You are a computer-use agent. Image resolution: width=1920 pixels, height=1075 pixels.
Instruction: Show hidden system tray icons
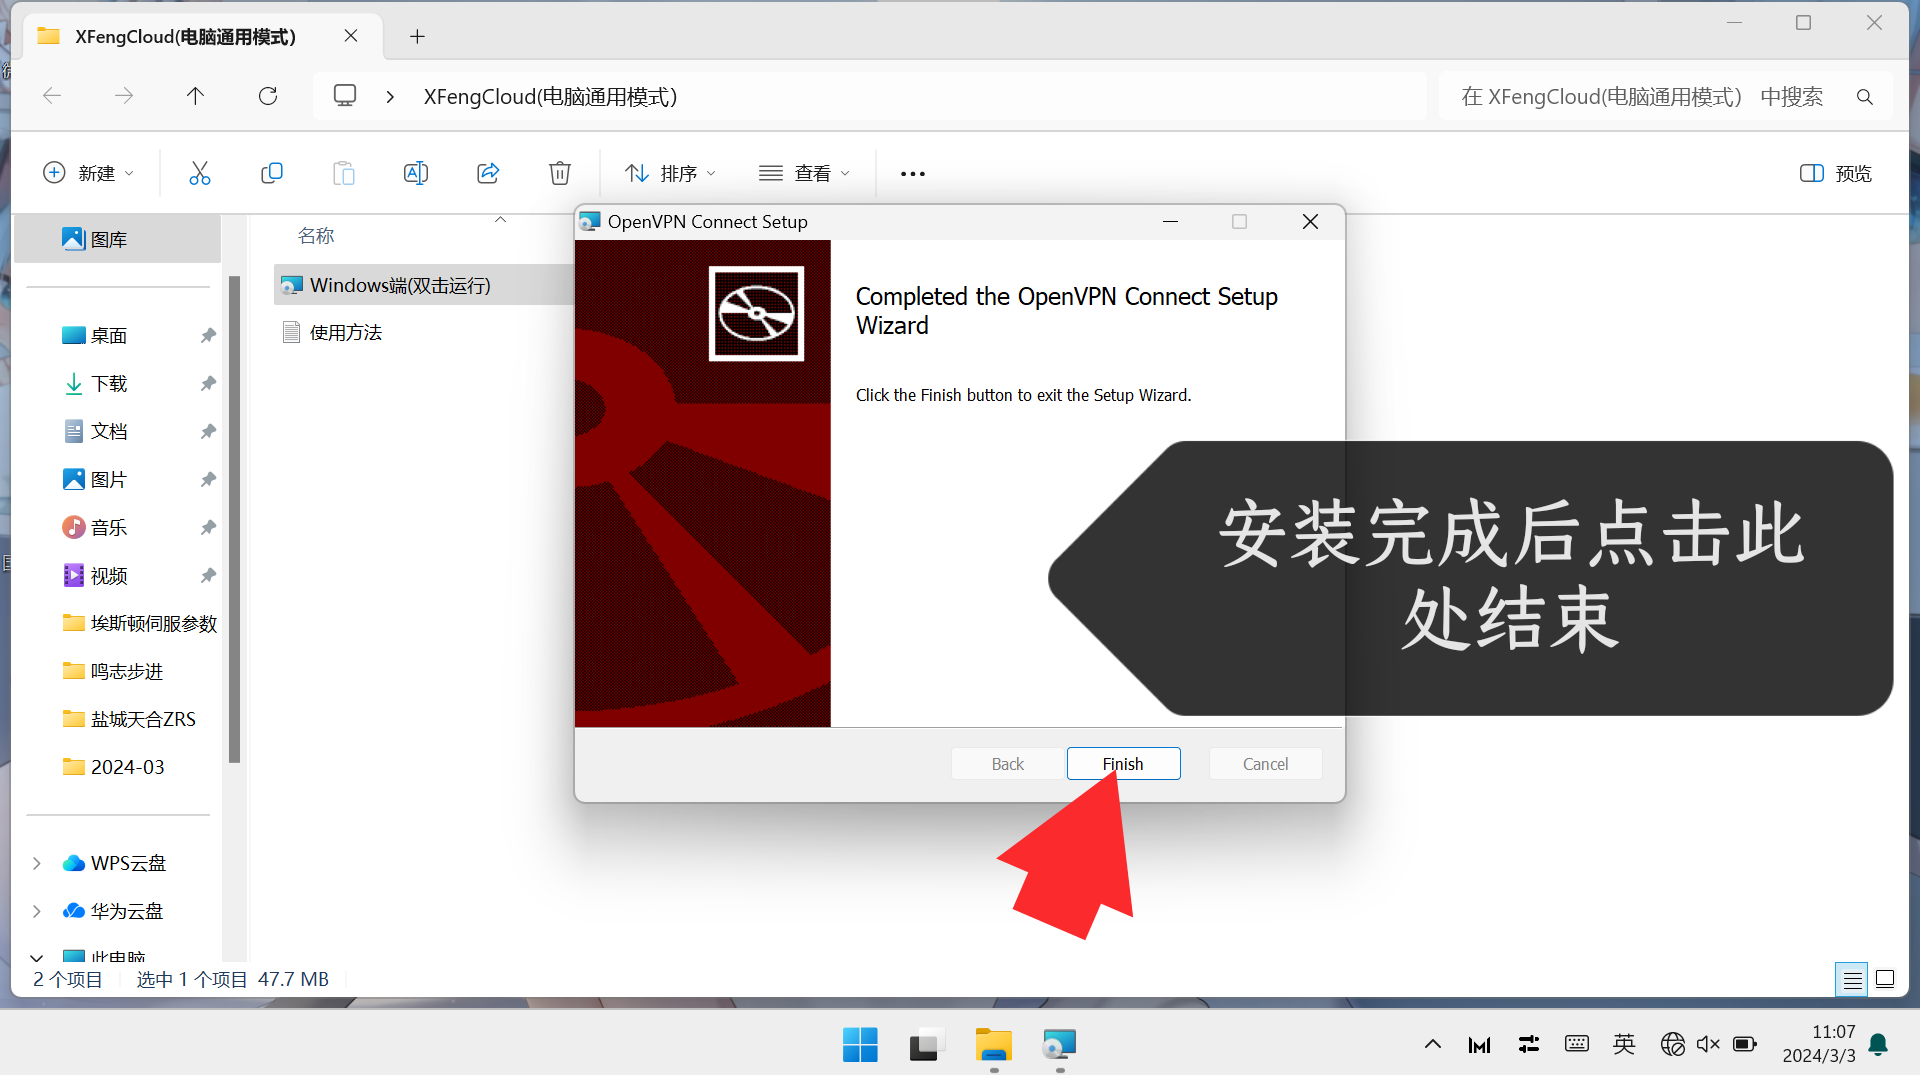point(1433,1044)
